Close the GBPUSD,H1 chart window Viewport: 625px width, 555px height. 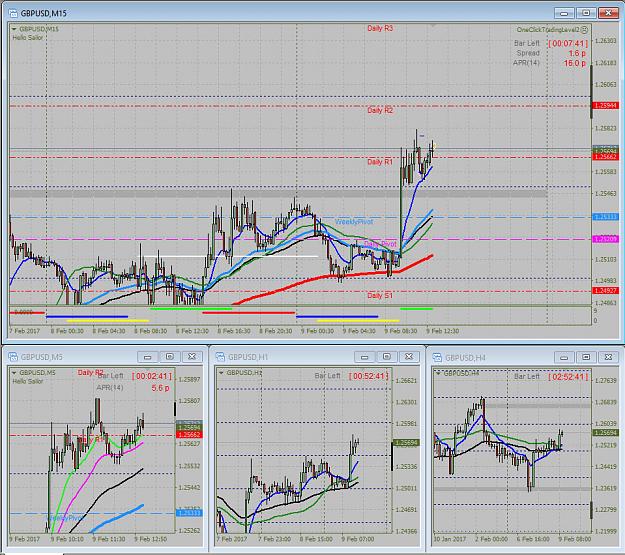[409, 357]
